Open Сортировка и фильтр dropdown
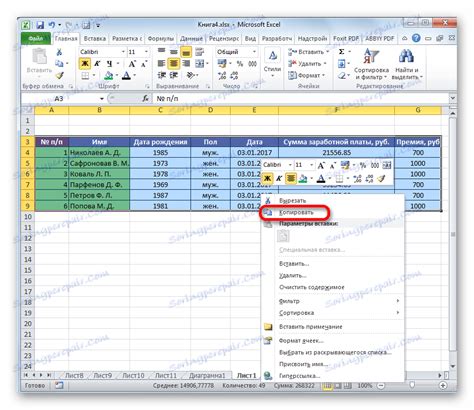This screenshot has width=474, height=410. (x=371, y=63)
